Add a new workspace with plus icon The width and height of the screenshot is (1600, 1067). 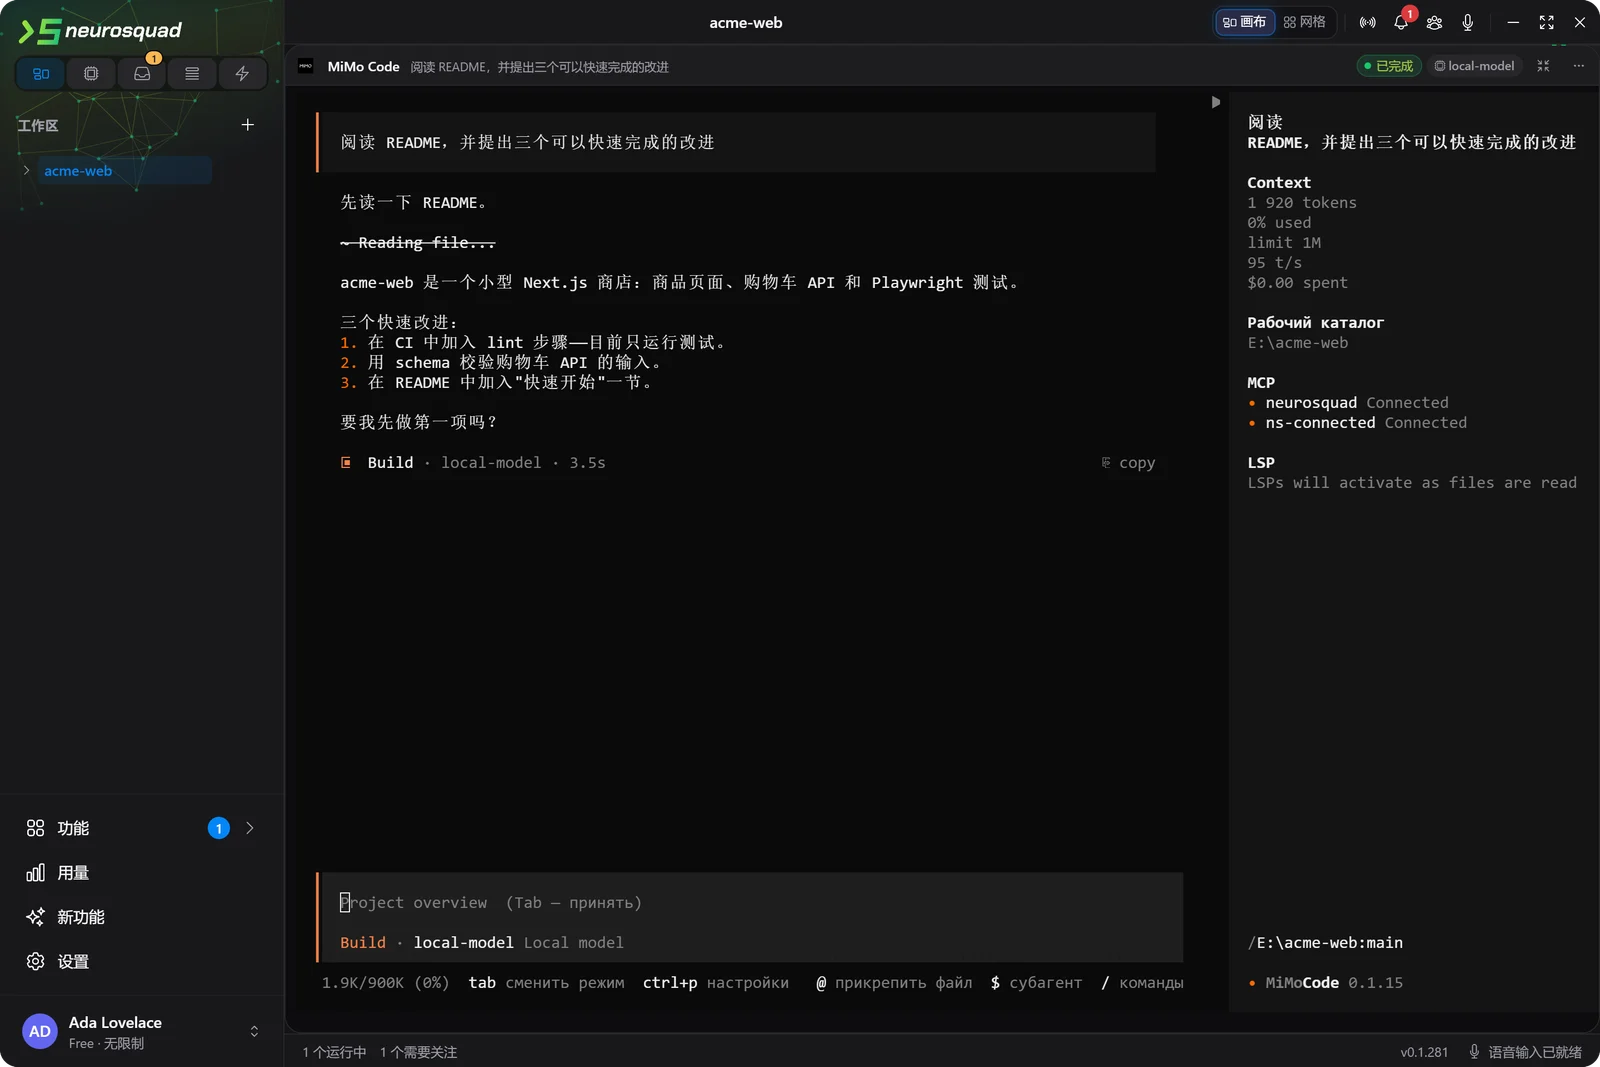click(x=248, y=125)
